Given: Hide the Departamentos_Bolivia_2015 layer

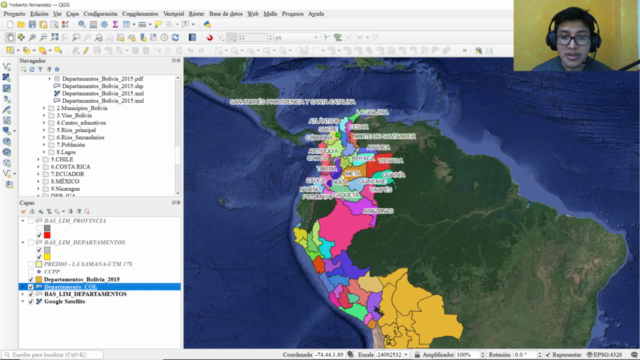Looking at the screenshot, I should click(x=31, y=280).
